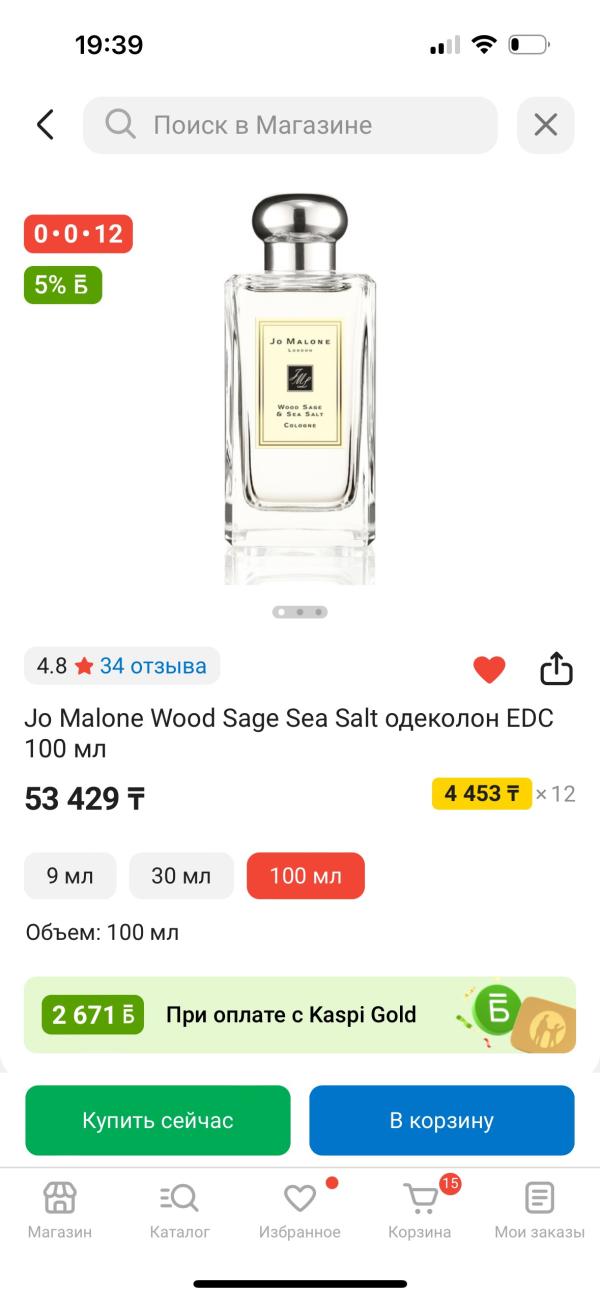Tap the magnifier icon in search bar
Screen dimensions: 600x1300
click(120, 125)
